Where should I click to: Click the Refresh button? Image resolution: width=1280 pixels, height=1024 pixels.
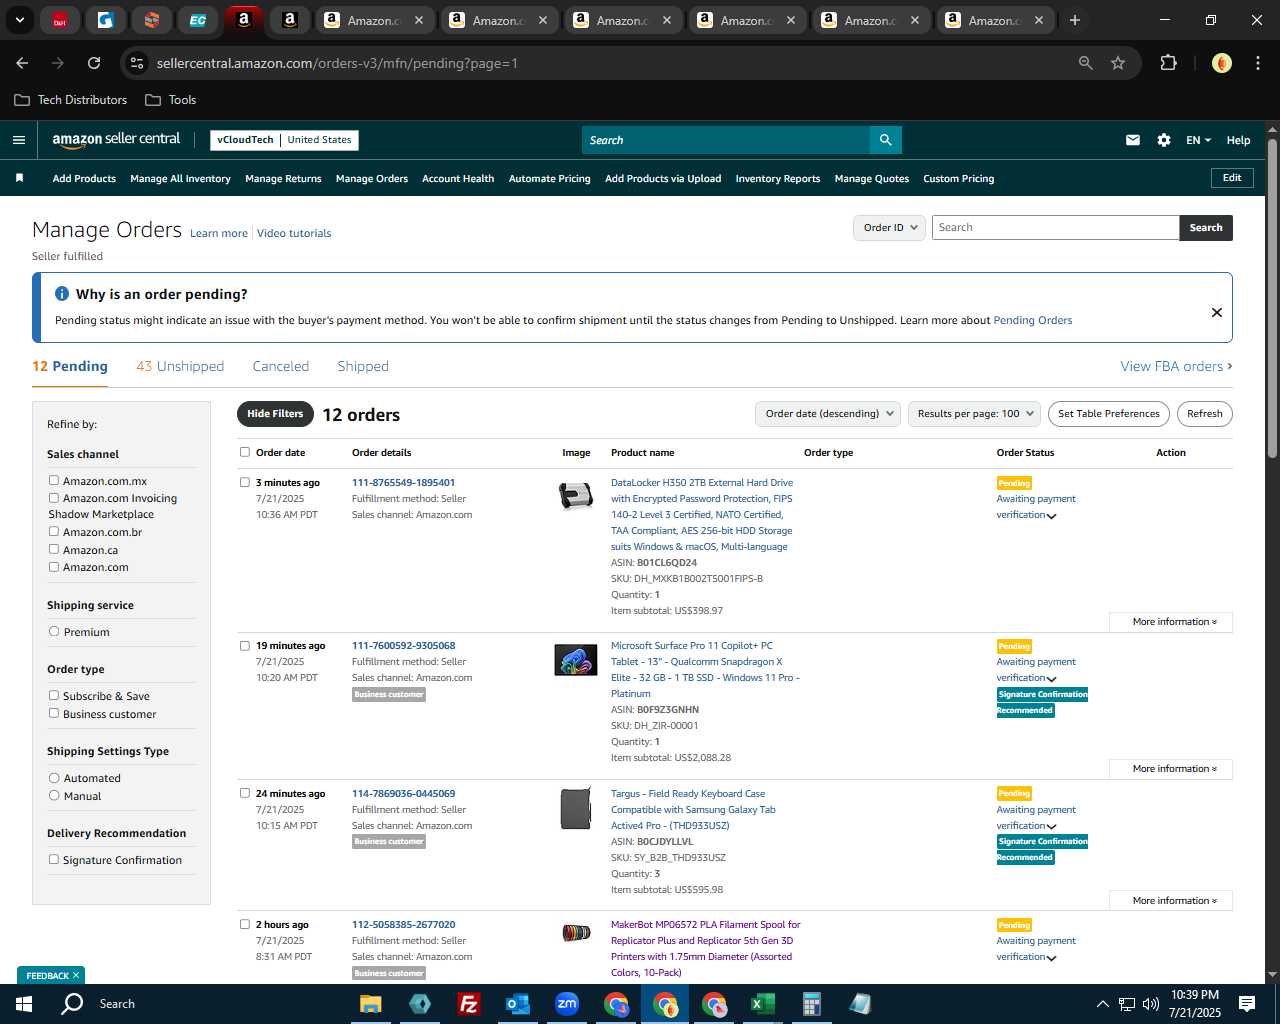pyautogui.click(x=1205, y=414)
